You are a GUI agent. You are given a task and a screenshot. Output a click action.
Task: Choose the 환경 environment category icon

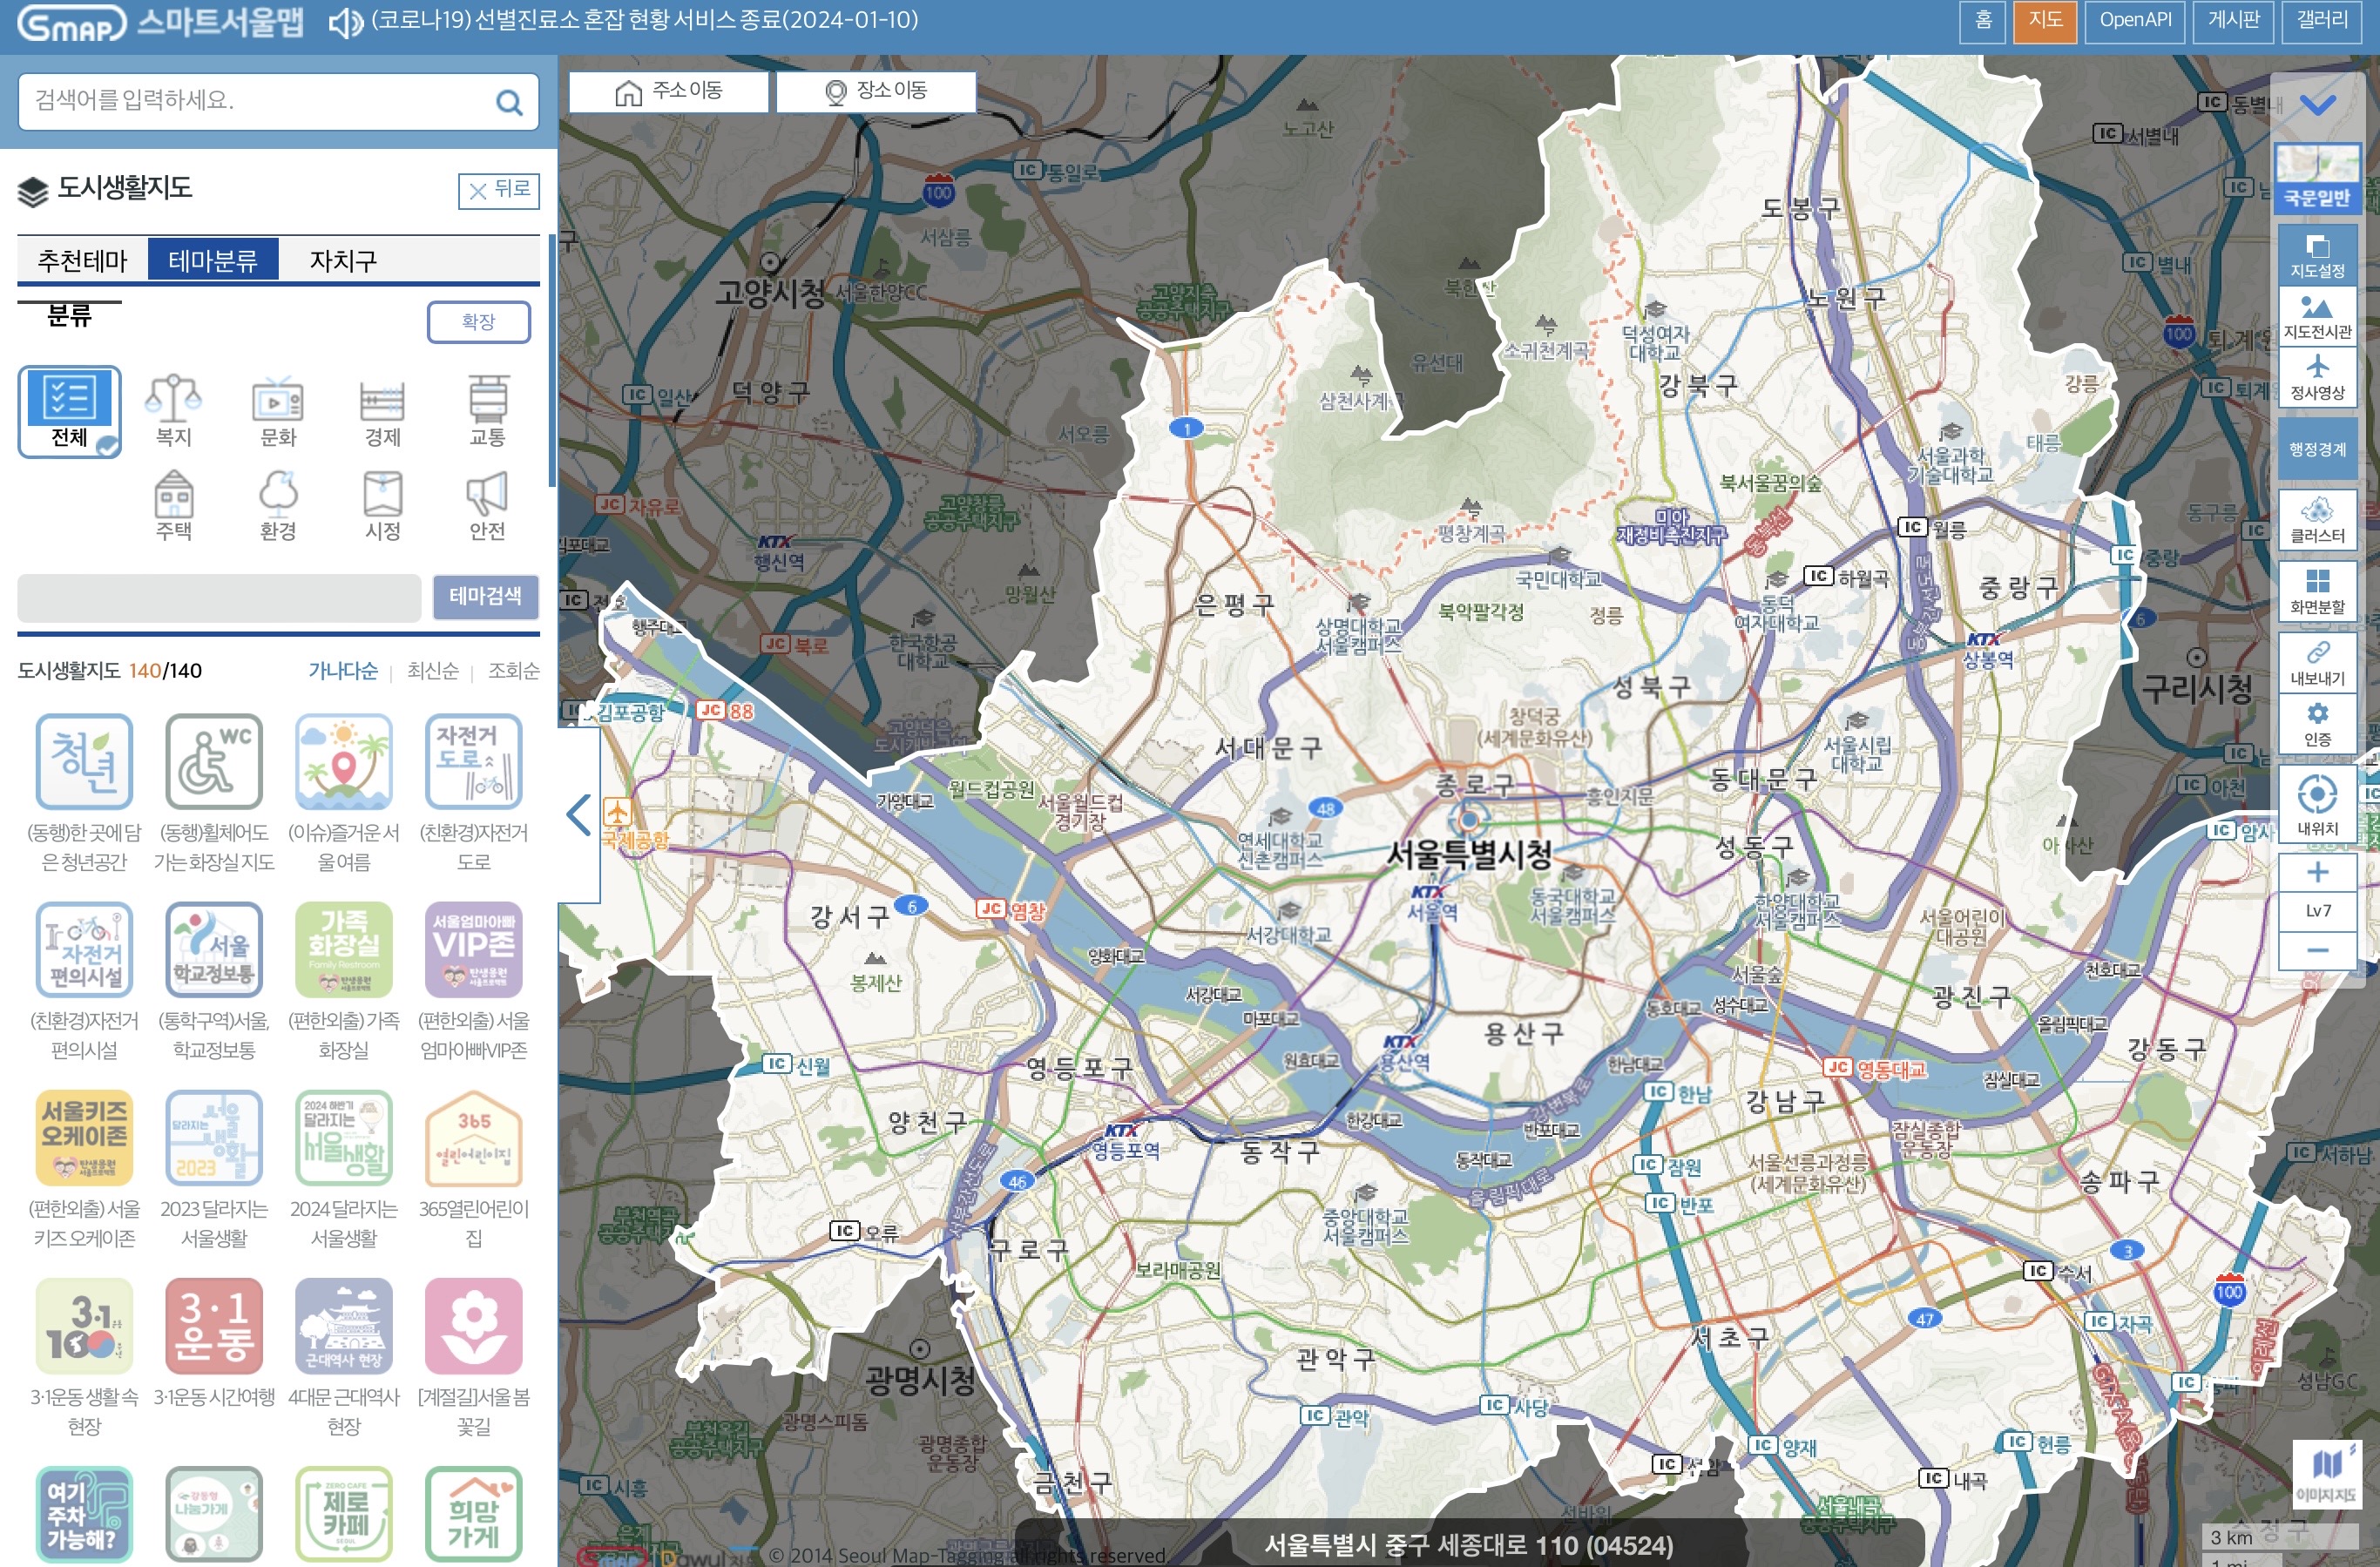tap(278, 504)
